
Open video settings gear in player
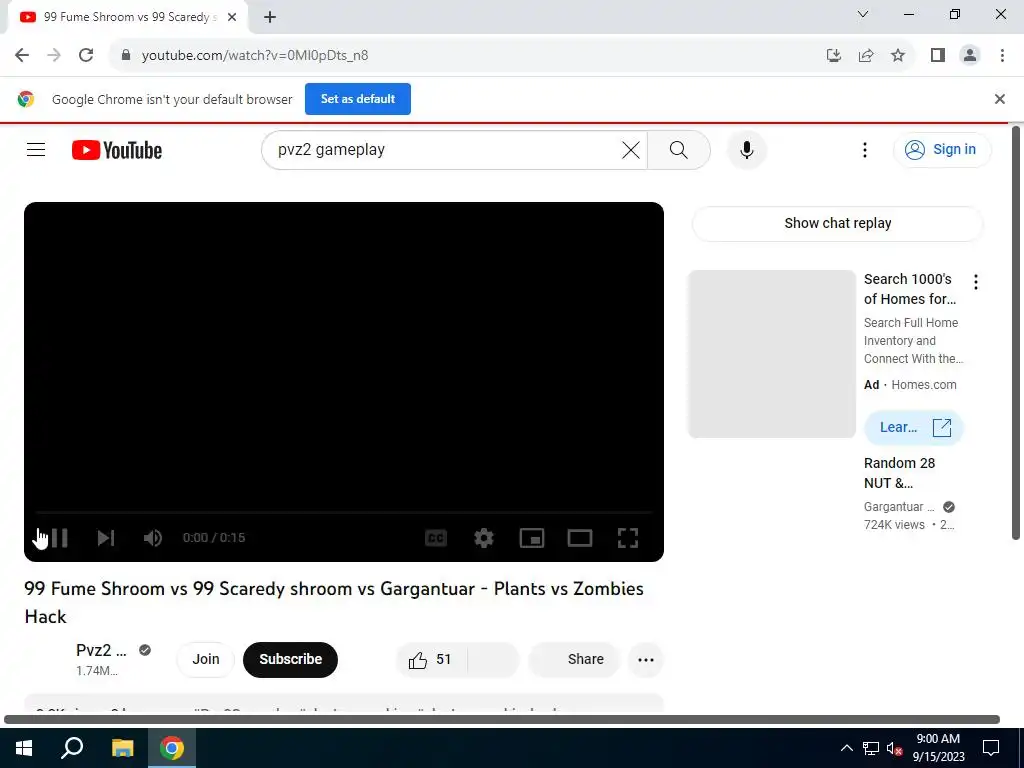(x=484, y=537)
